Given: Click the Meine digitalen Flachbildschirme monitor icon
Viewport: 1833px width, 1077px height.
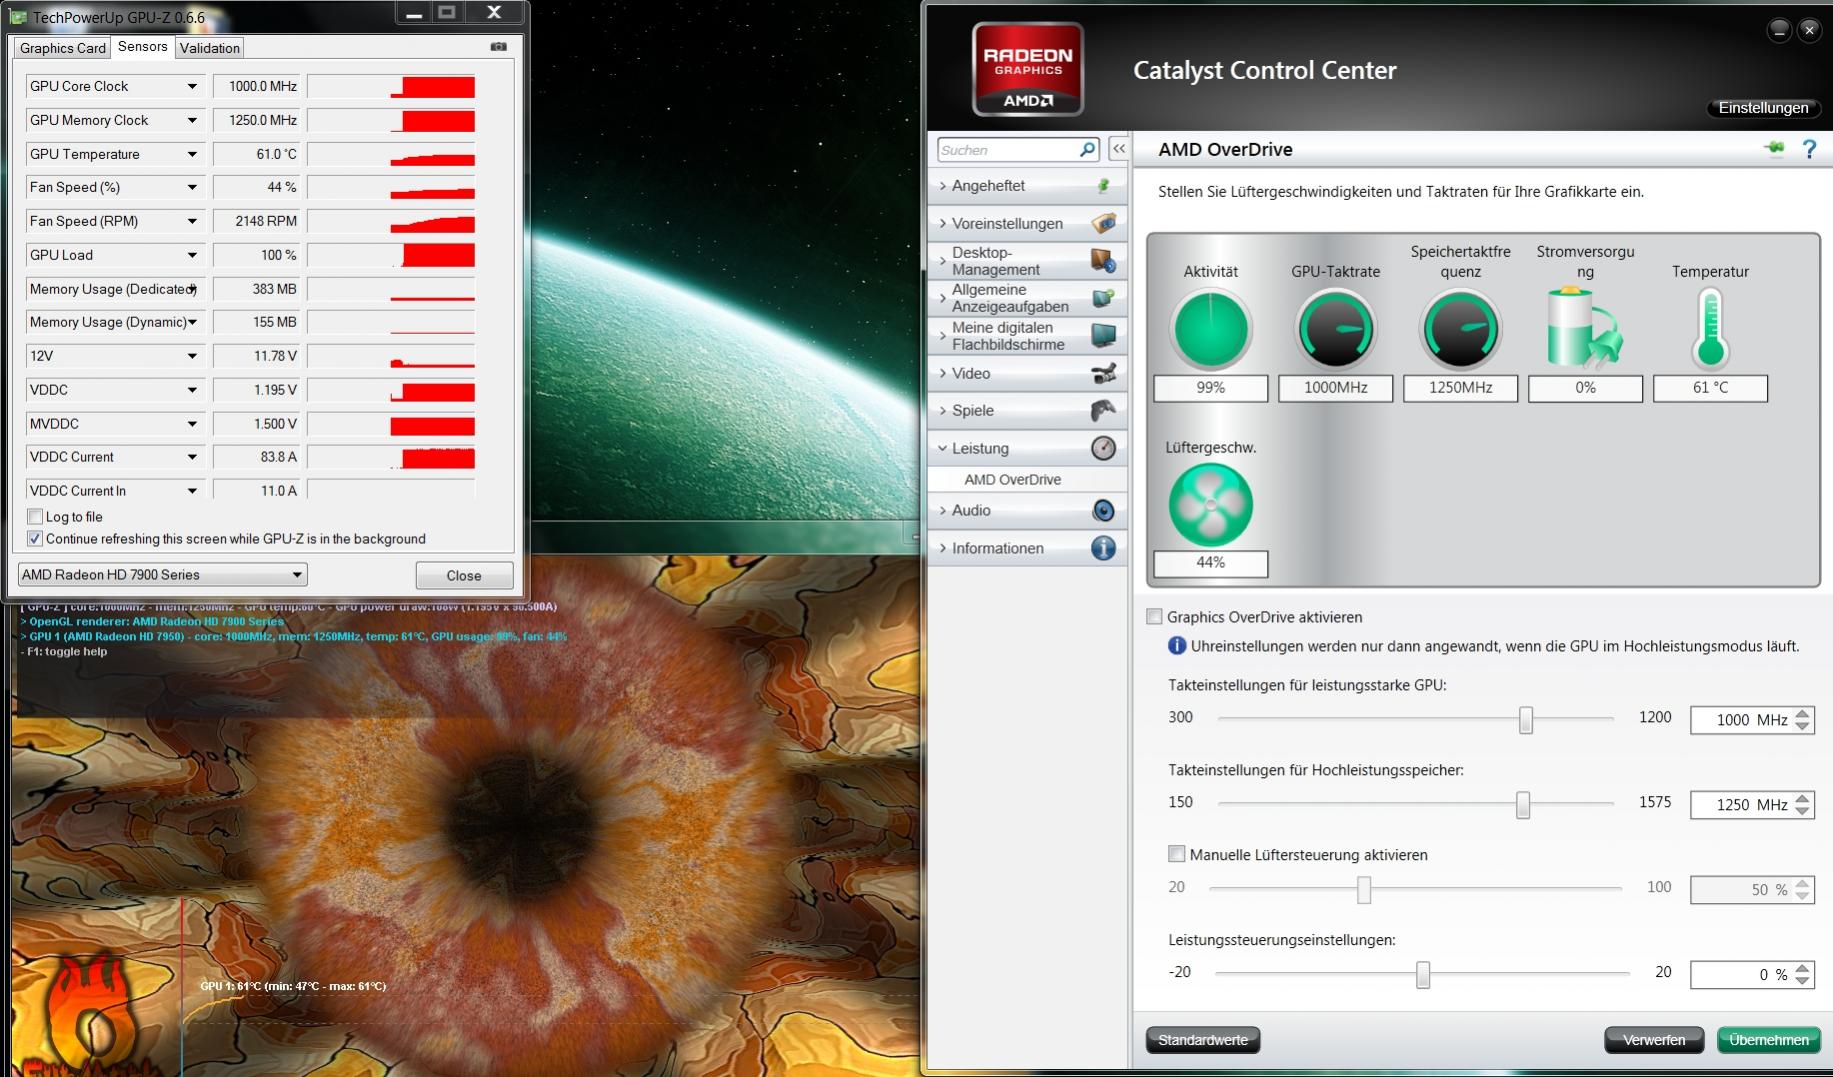Looking at the screenshot, I should click(1104, 336).
